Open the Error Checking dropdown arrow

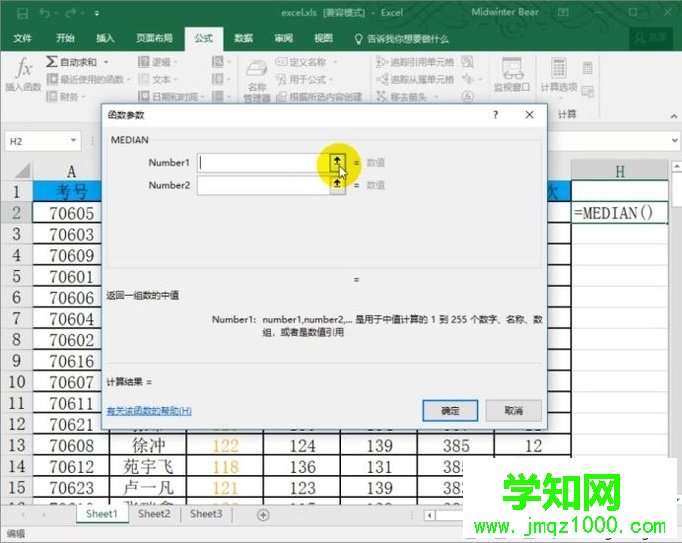480,79
